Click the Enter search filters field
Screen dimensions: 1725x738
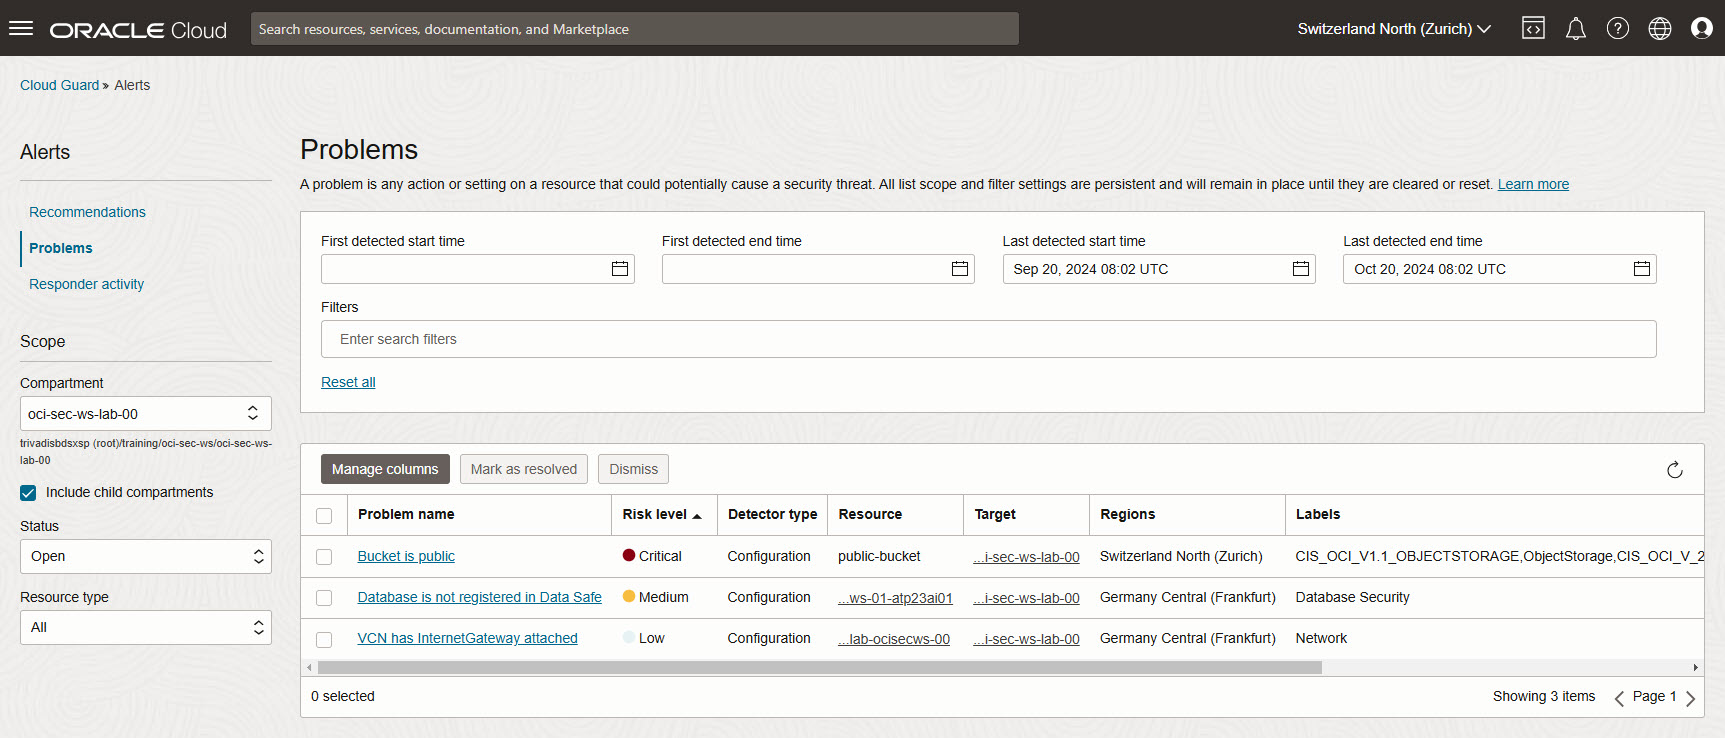point(988,339)
